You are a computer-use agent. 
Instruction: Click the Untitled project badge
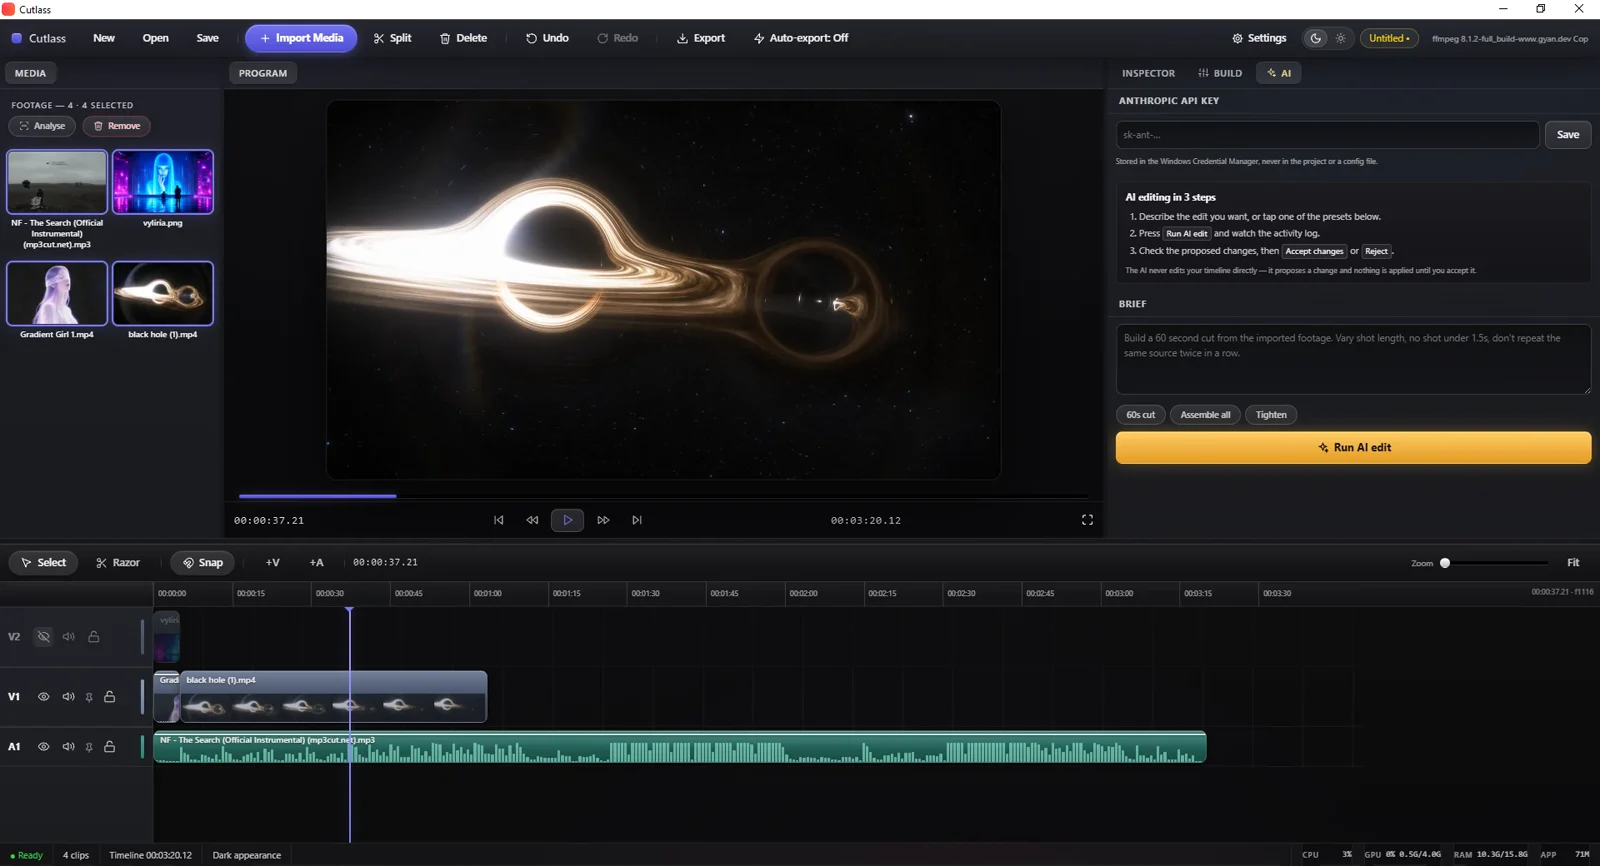click(1389, 38)
